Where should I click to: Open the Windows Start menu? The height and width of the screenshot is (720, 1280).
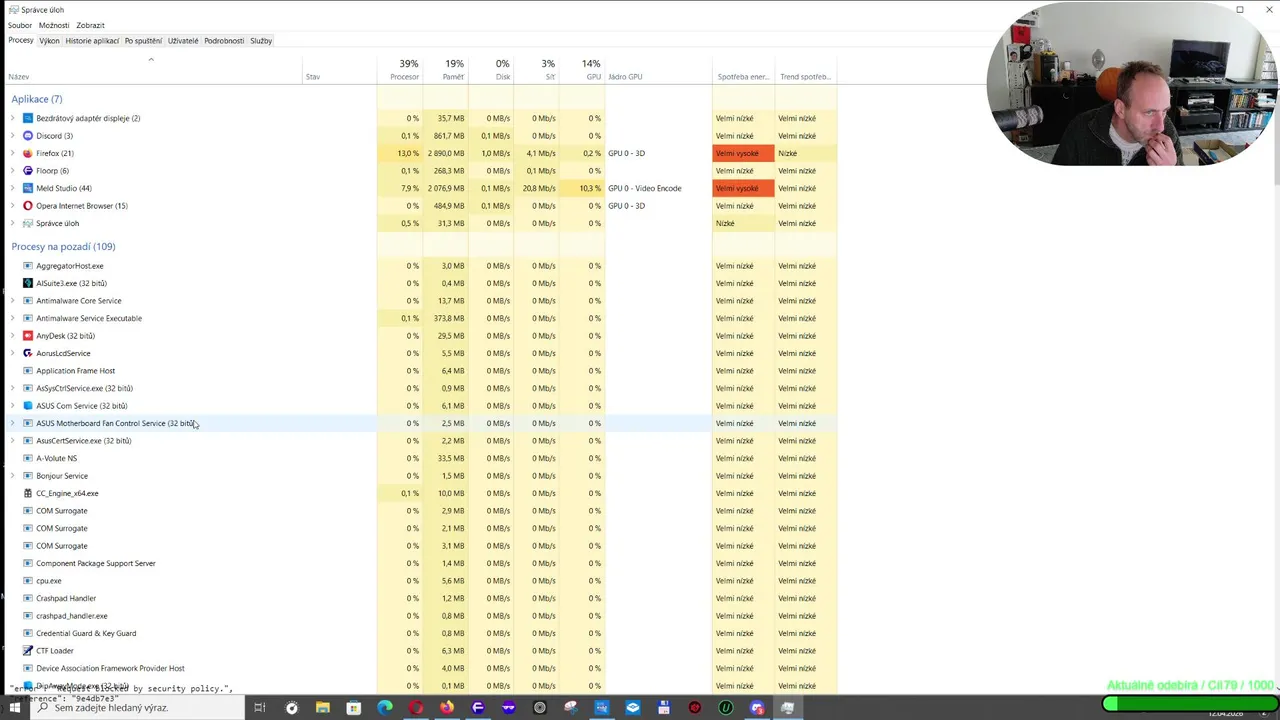pyautogui.click(x=15, y=708)
